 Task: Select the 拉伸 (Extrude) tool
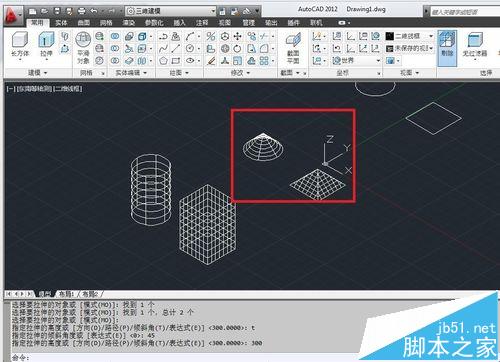[x=46, y=47]
